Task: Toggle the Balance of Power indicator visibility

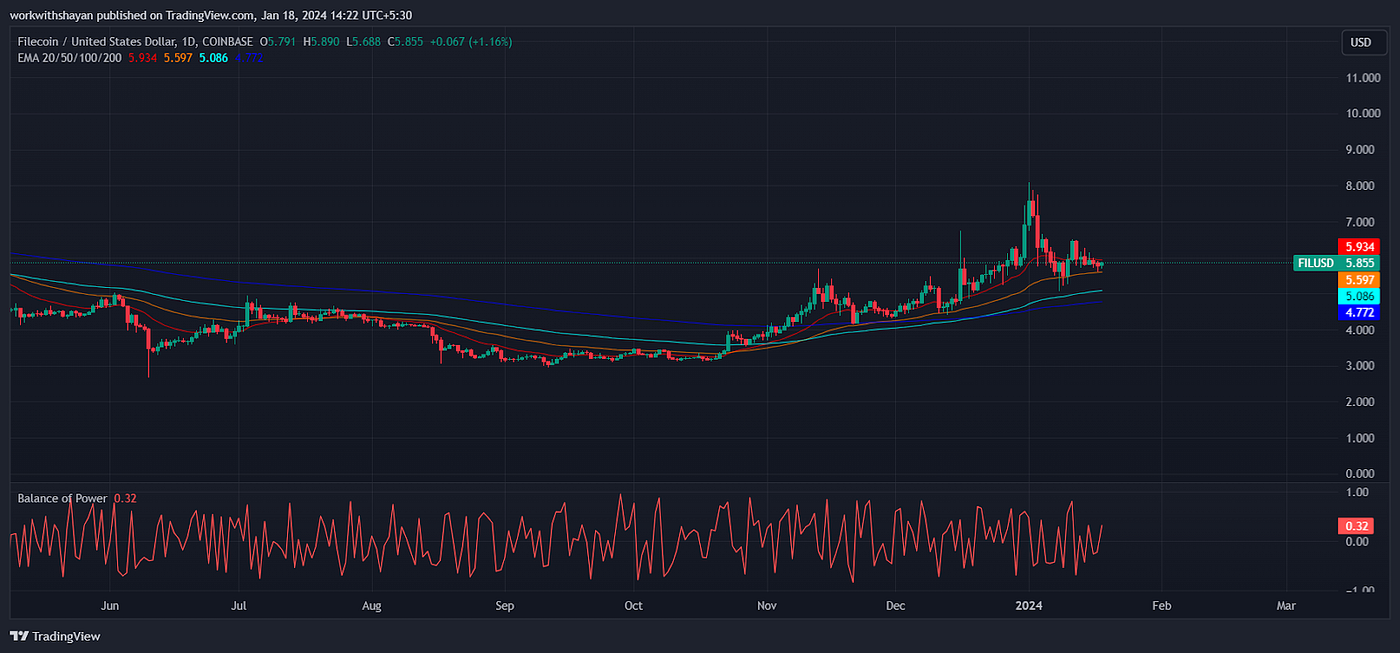Action: 60,497
